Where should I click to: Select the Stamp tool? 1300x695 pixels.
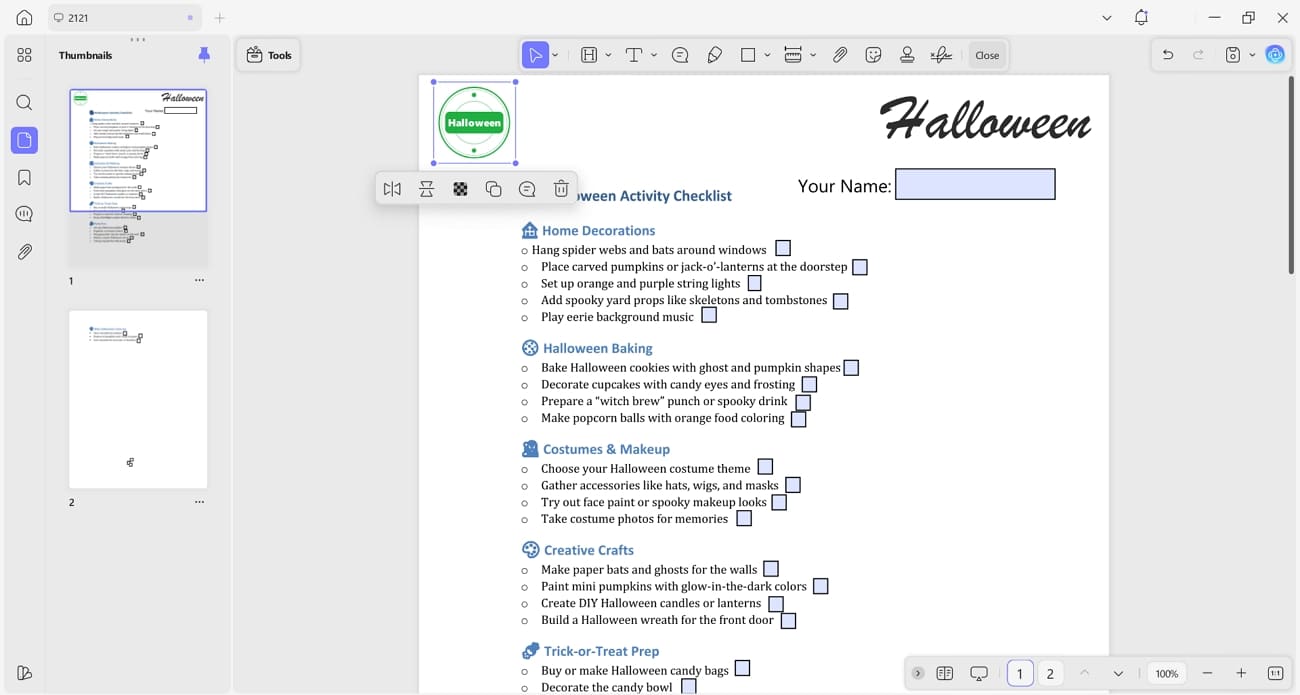pyautogui.click(x=907, y=55)
